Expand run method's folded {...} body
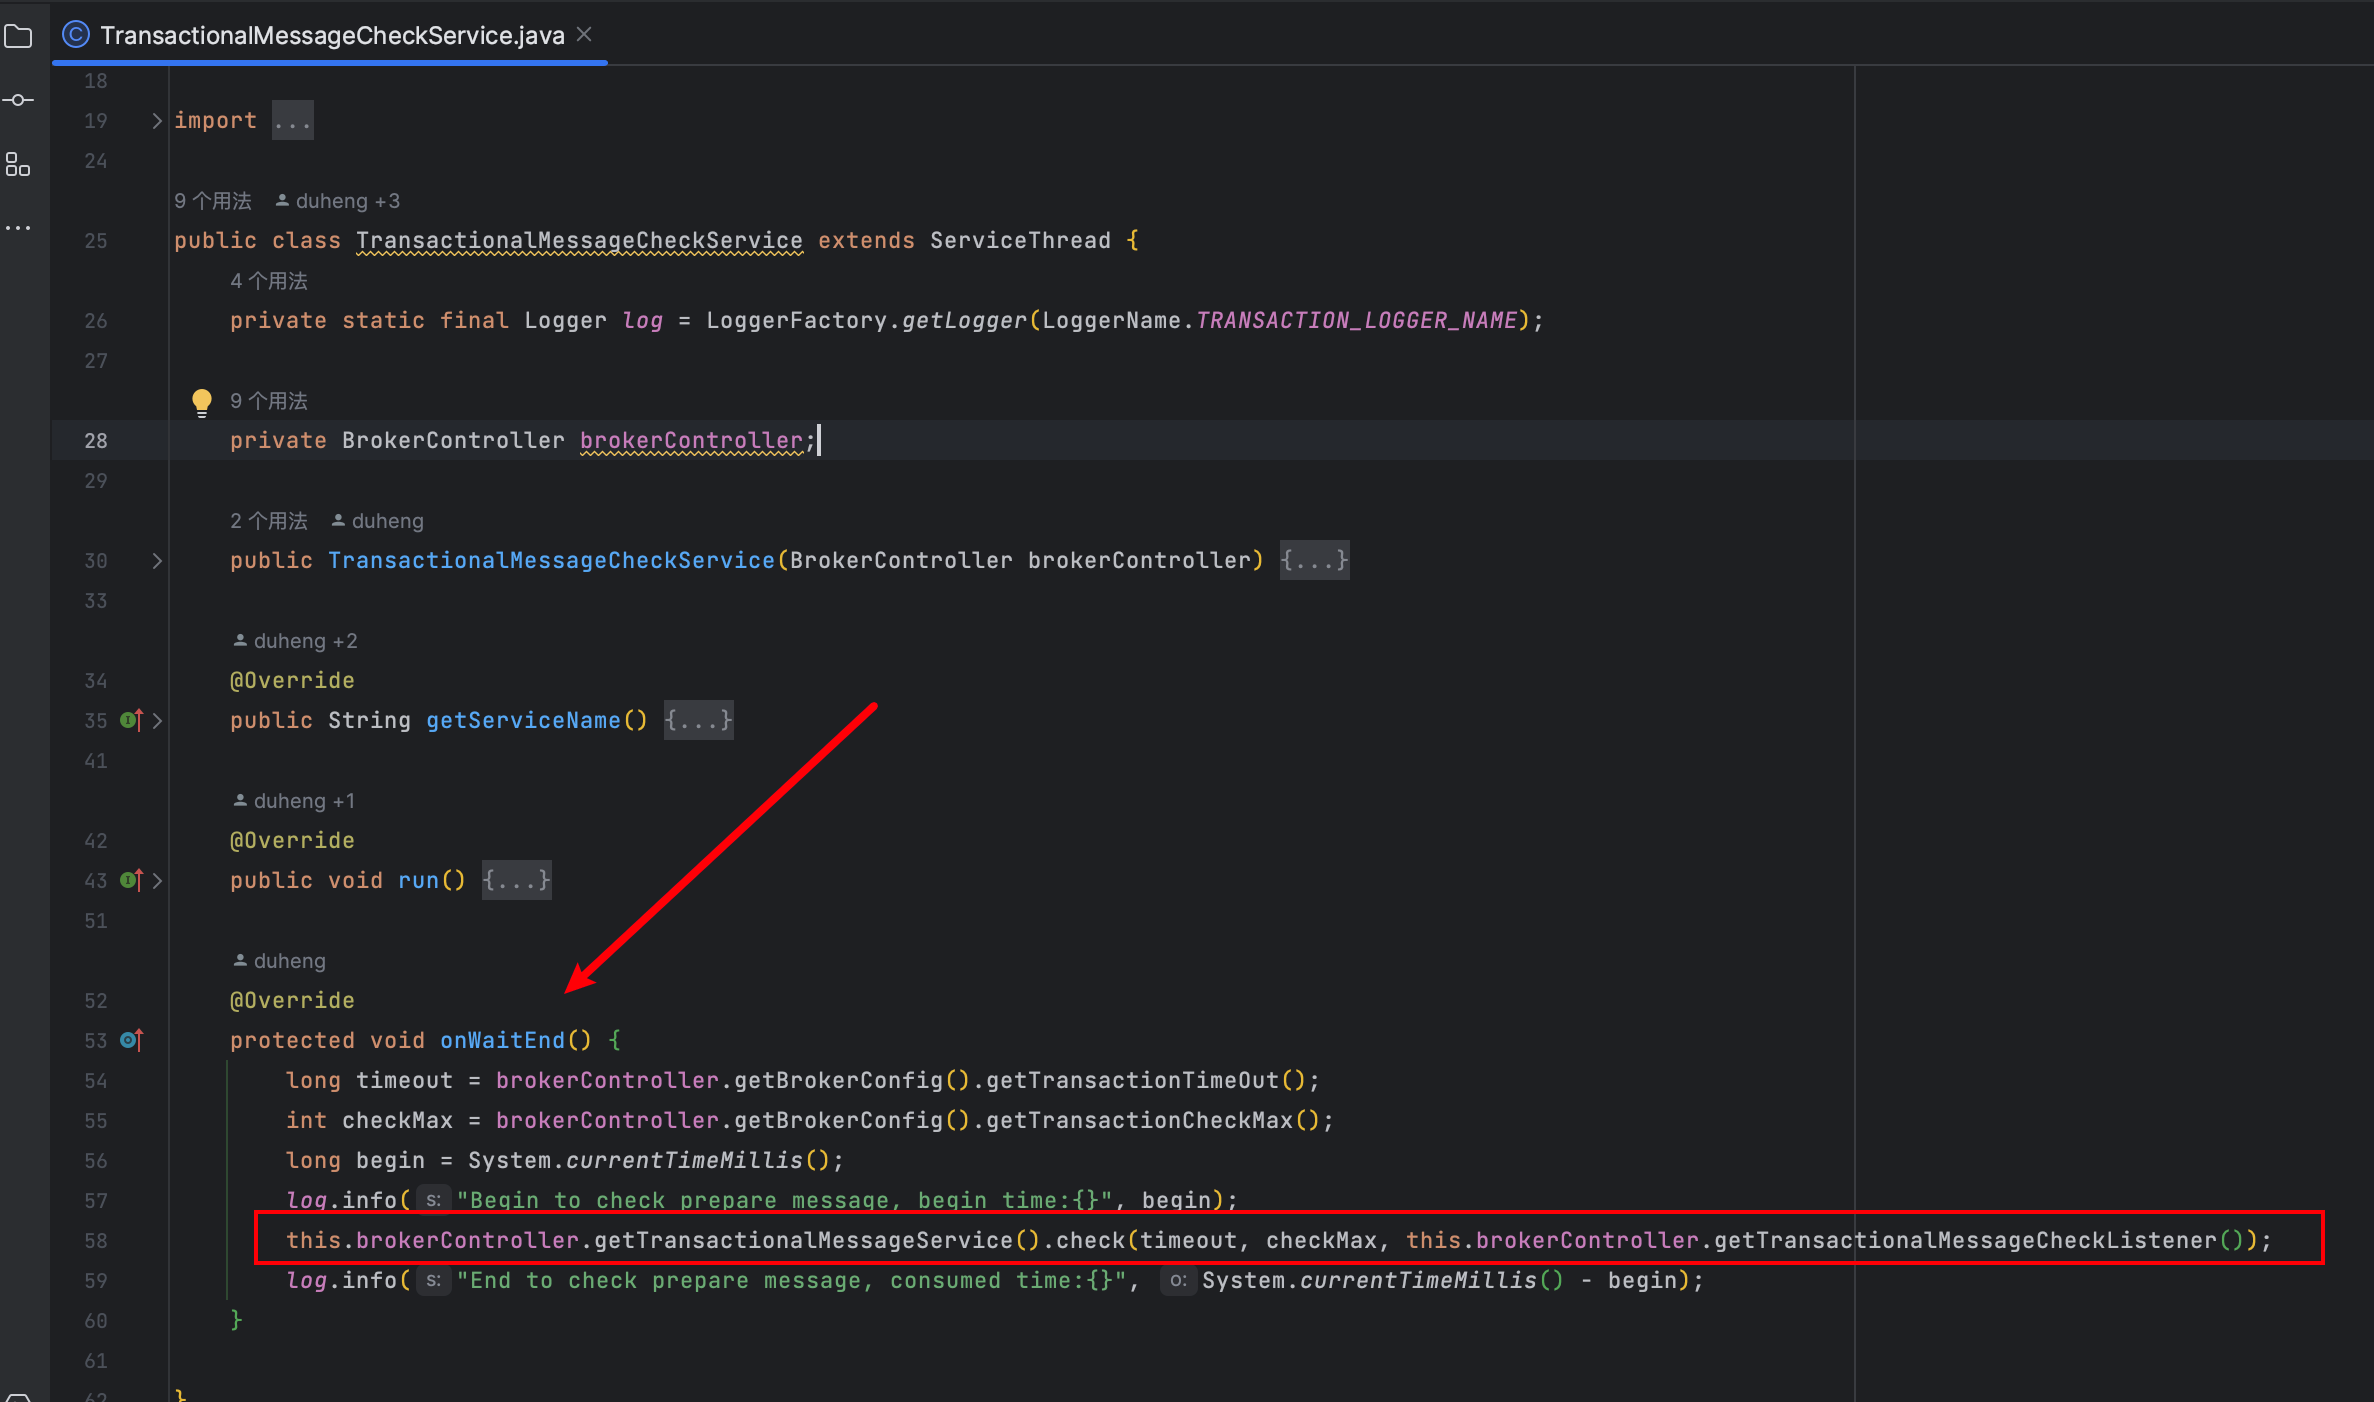 [517, 880]
